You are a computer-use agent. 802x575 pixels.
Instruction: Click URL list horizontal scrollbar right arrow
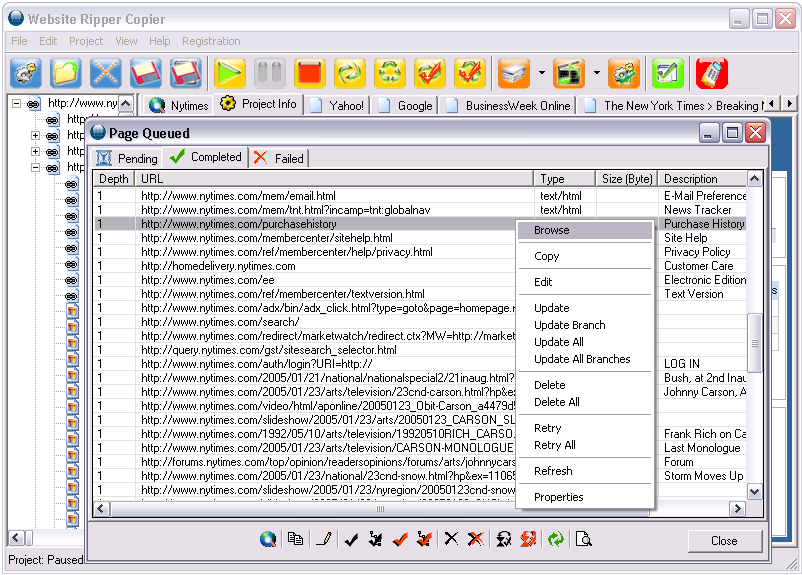pyautogui.click(x=737, y=508)
